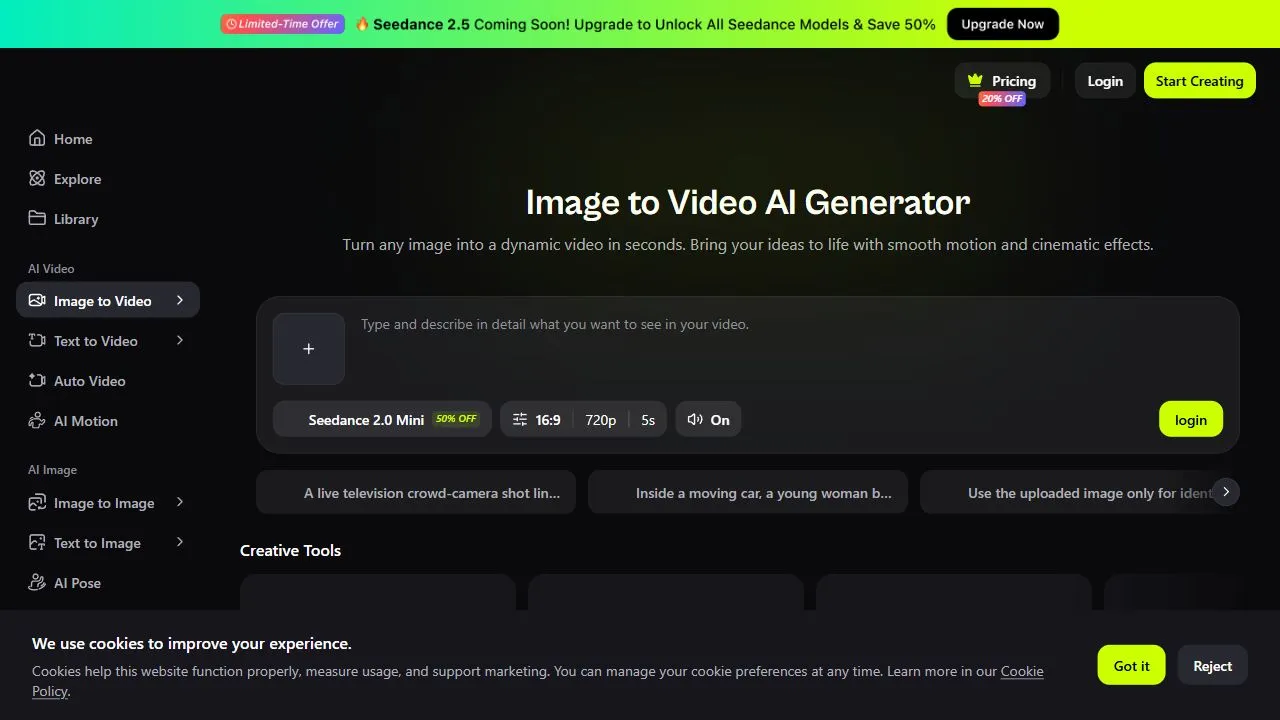This screenshot has height=720, width=1280.
Task: Click Login in the header
Action: pos(1105,81)
